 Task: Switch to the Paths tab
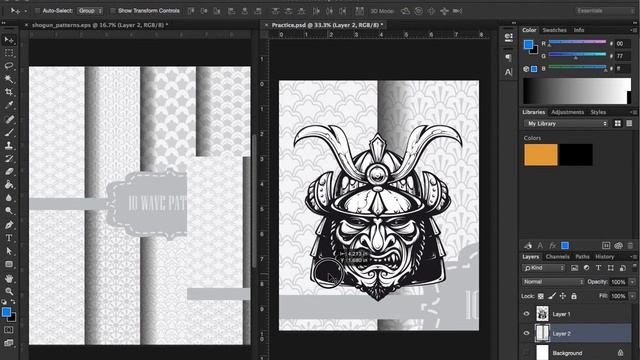pos(582,257)
